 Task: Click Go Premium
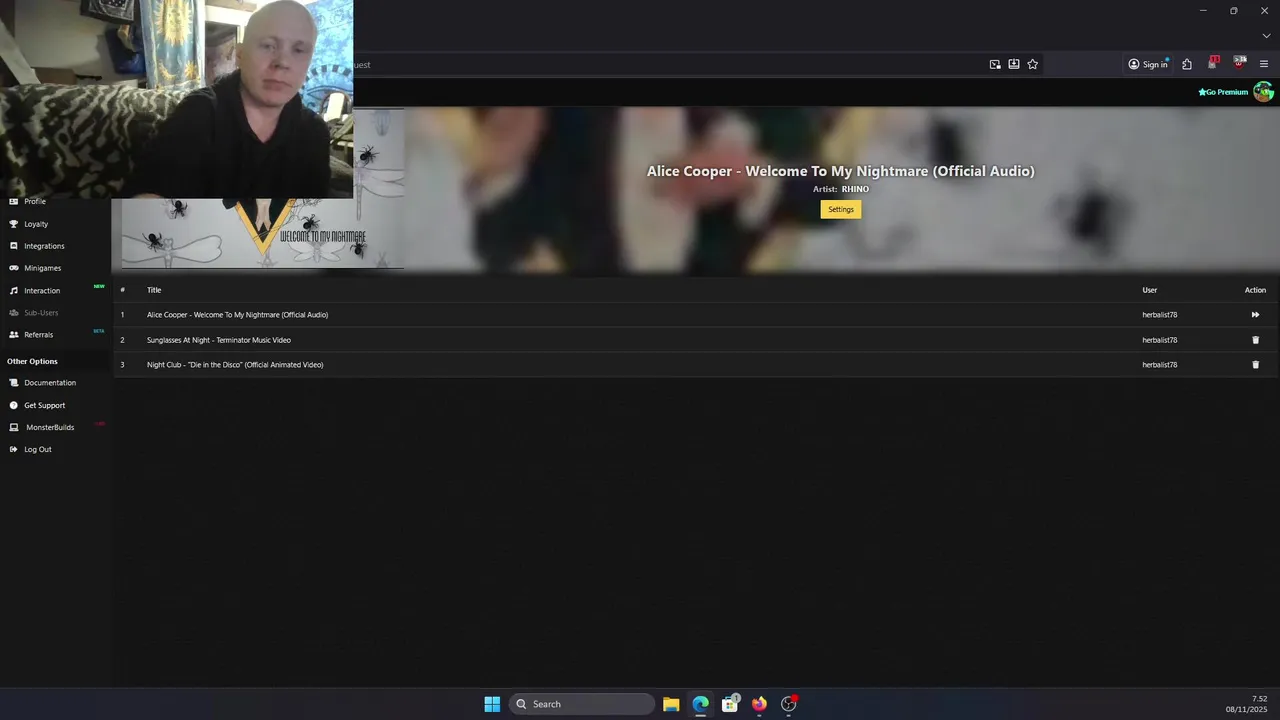coord(1223,92)
